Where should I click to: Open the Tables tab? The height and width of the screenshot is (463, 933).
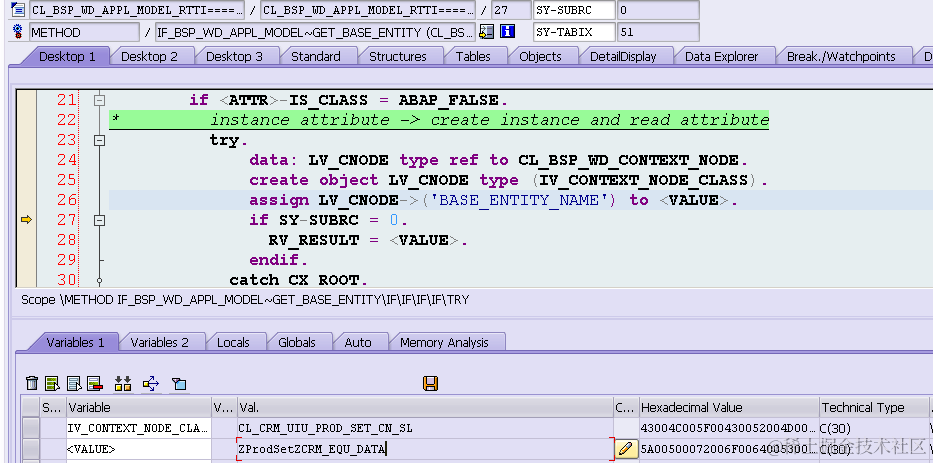tap(473, 57)
